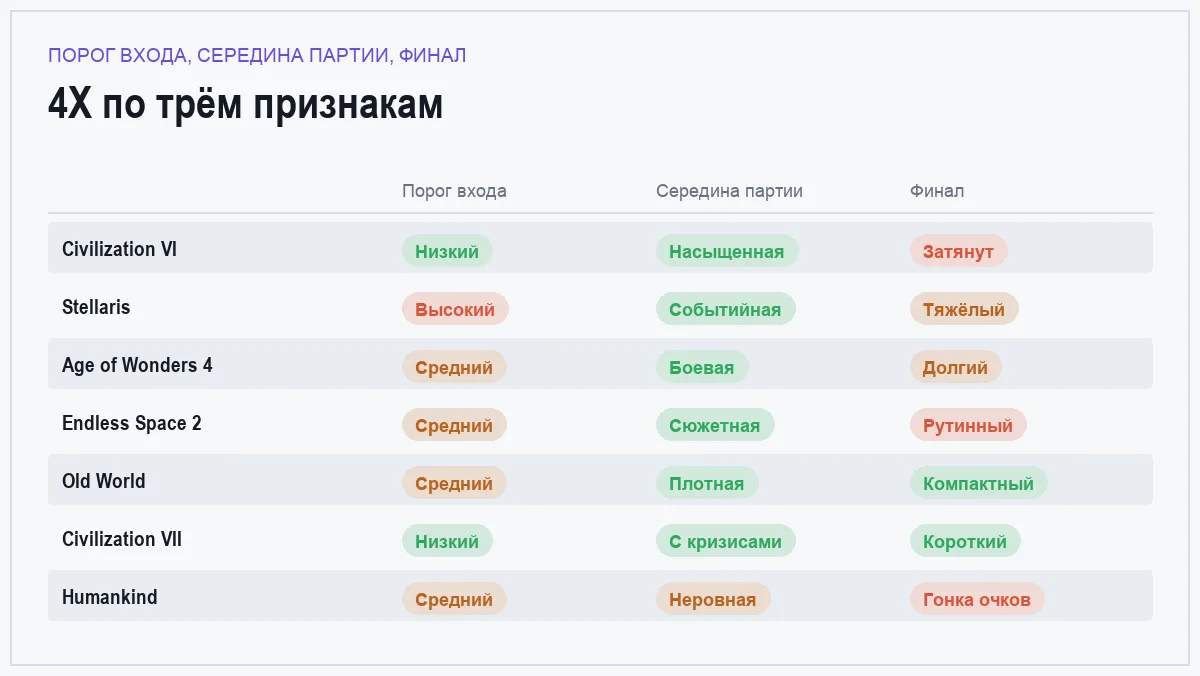Click the "Endless Space 2" row name
This screenshot has height=676, width=1200.
132,423
